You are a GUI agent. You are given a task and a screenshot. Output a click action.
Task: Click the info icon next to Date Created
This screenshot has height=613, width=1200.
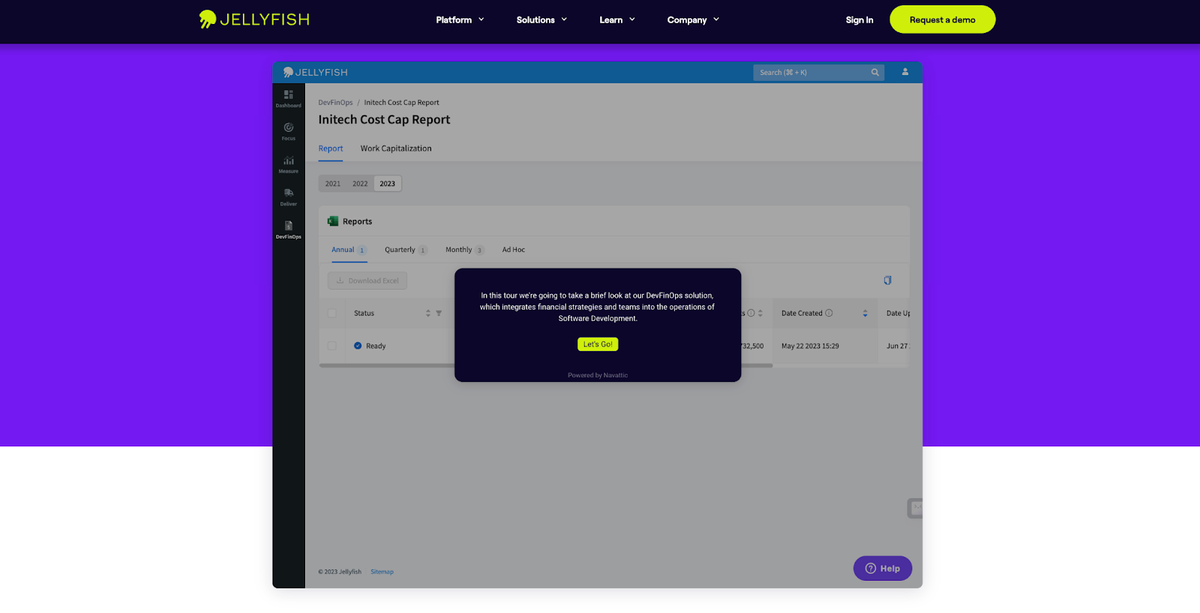tap(829, 313)
